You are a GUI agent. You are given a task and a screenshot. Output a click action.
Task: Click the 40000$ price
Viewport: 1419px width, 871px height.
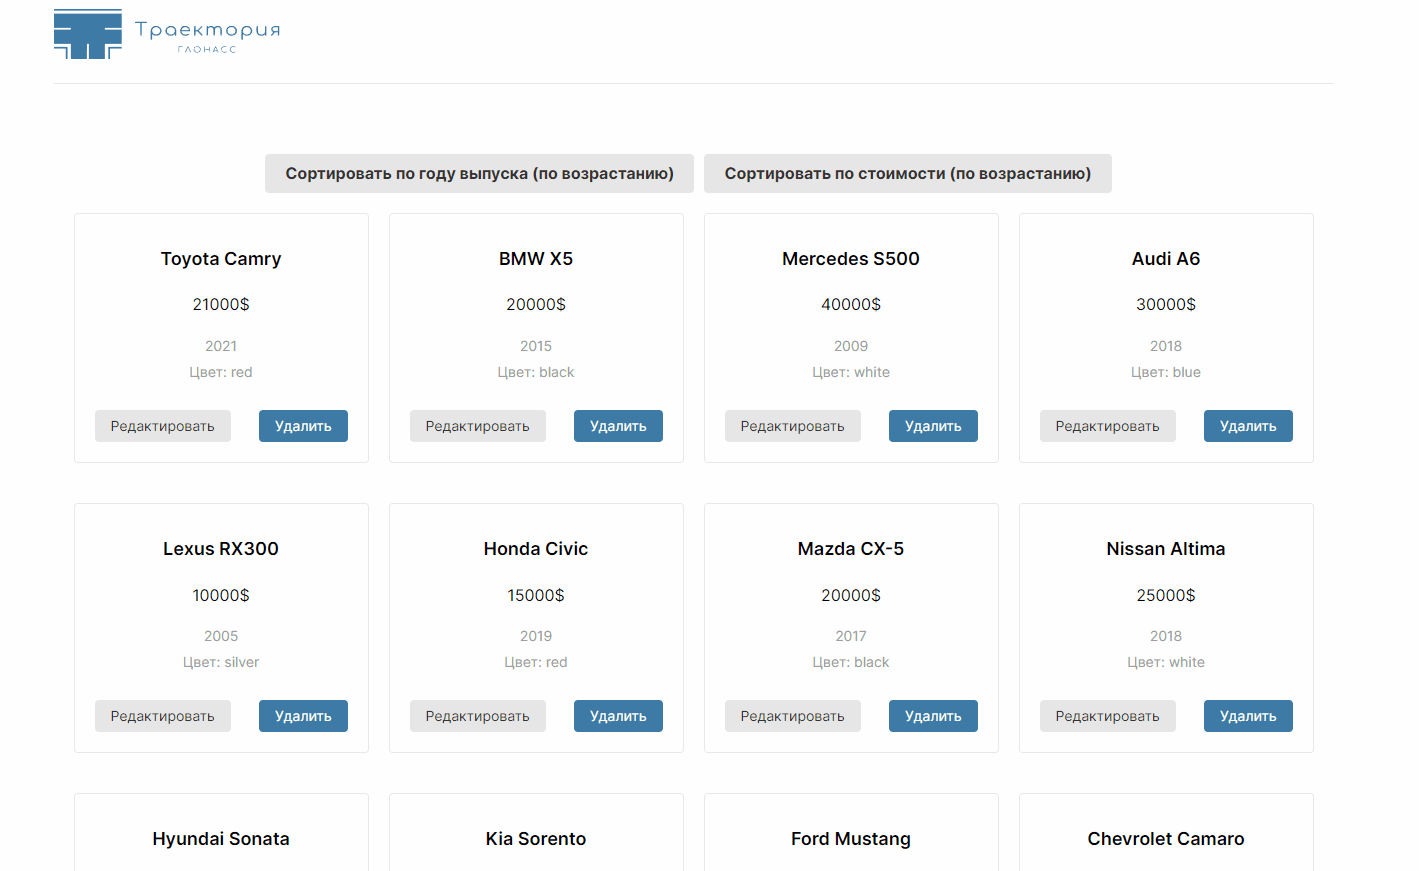point(851,304)
